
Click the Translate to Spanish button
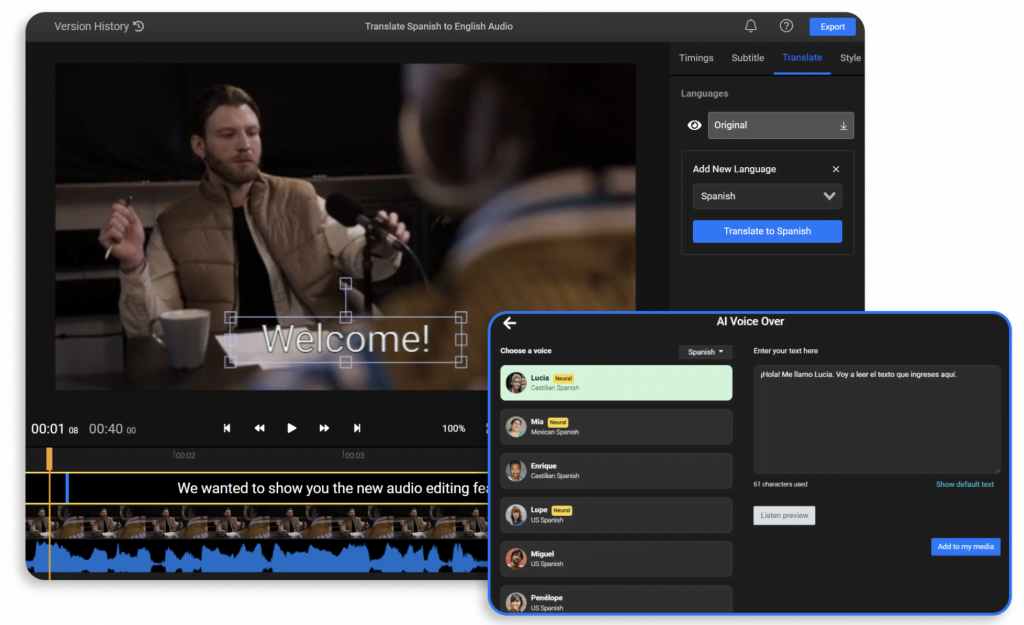pos(767,231)
